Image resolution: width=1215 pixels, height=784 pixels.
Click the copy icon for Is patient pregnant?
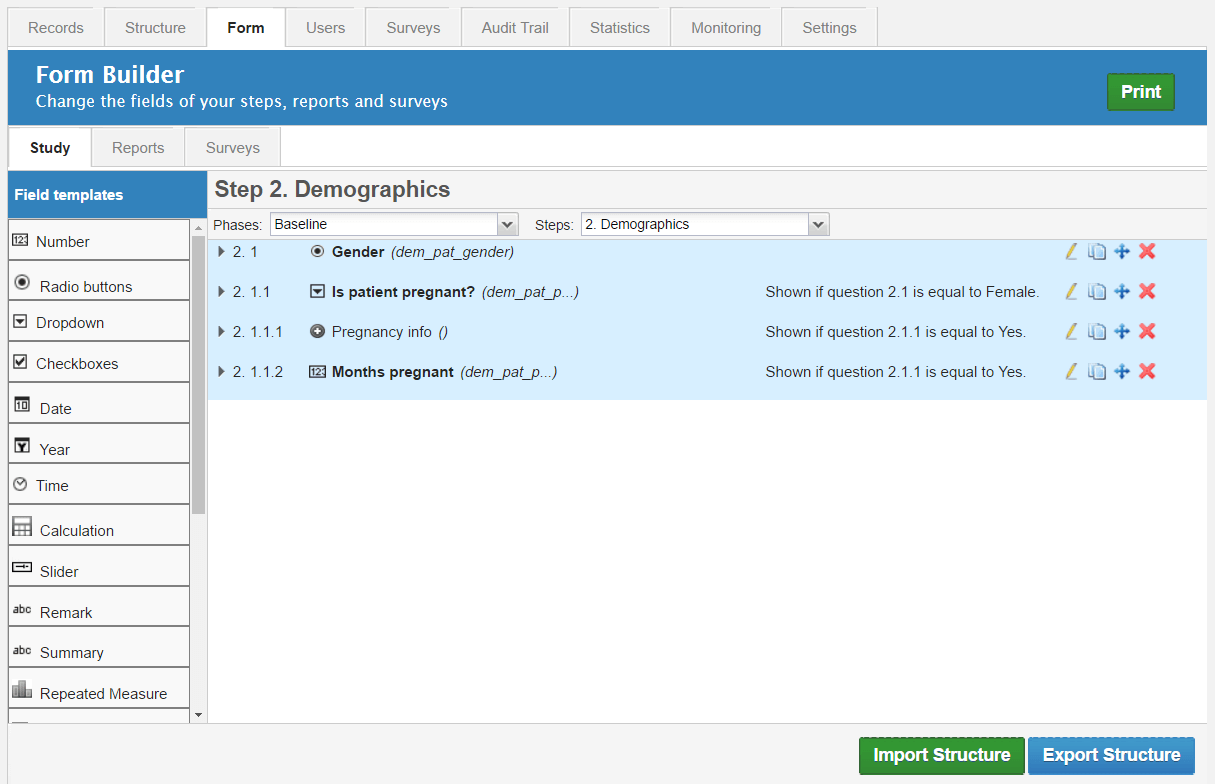[x=1097, y=292]
